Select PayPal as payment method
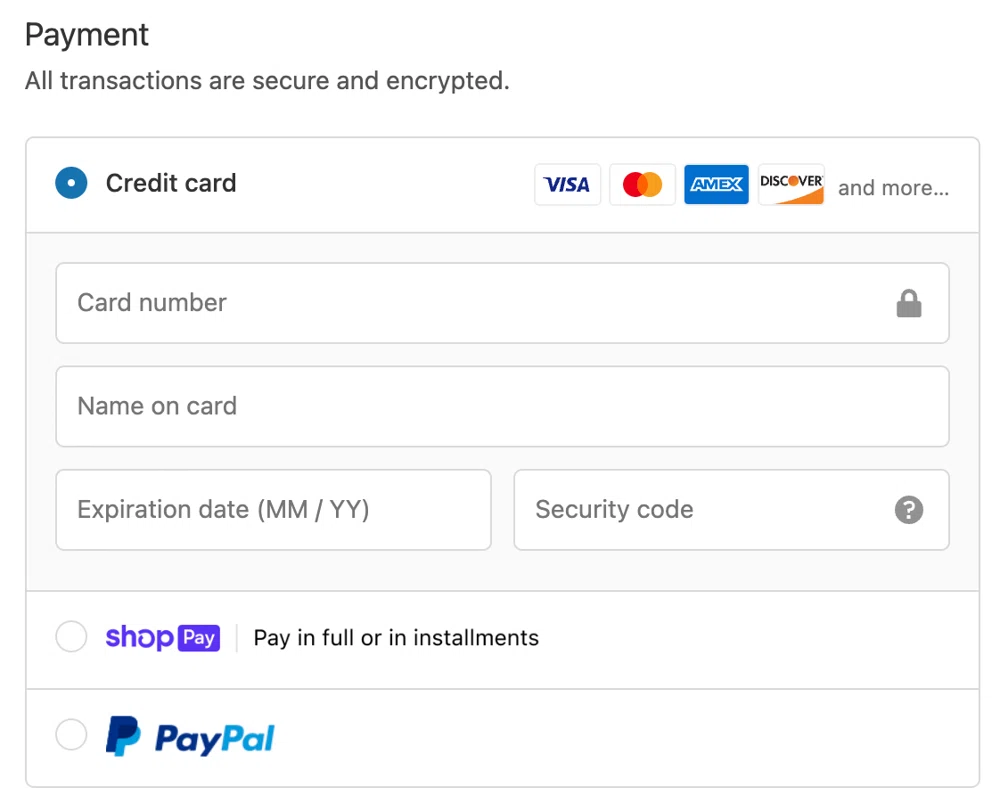The image size is (1000, 804). pos(71,734)
